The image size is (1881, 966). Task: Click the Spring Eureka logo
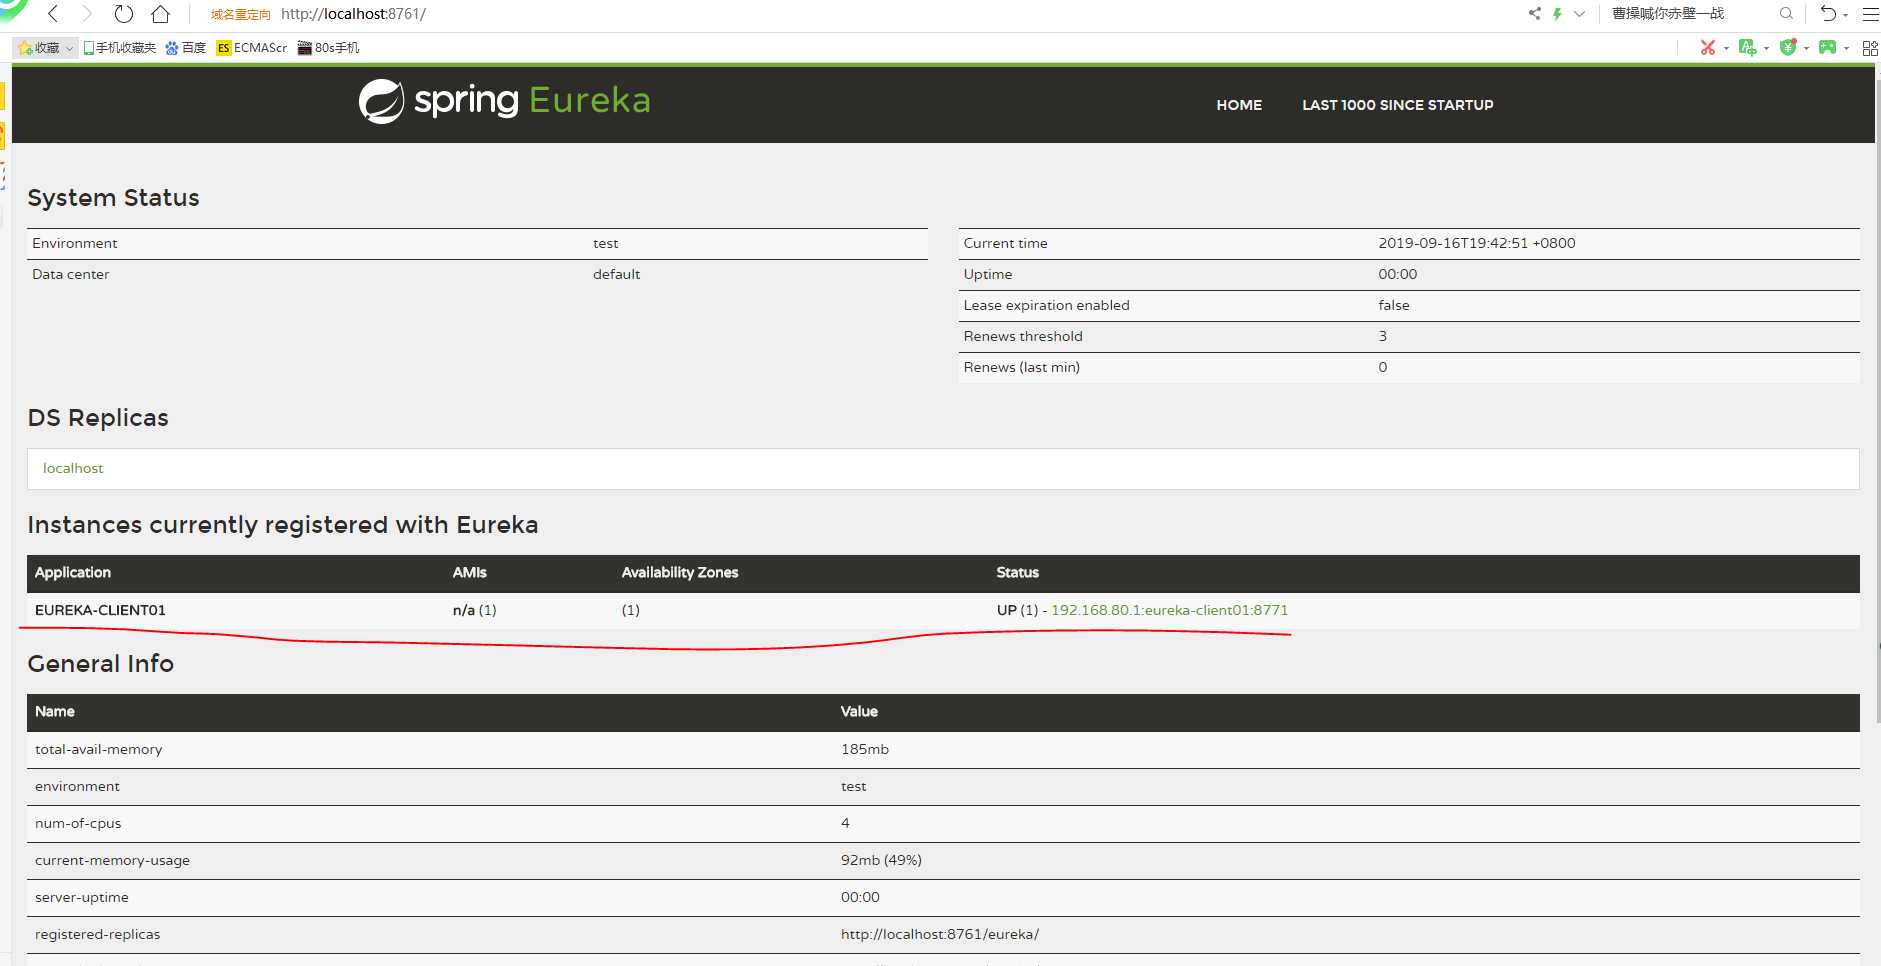coord(504,101)
